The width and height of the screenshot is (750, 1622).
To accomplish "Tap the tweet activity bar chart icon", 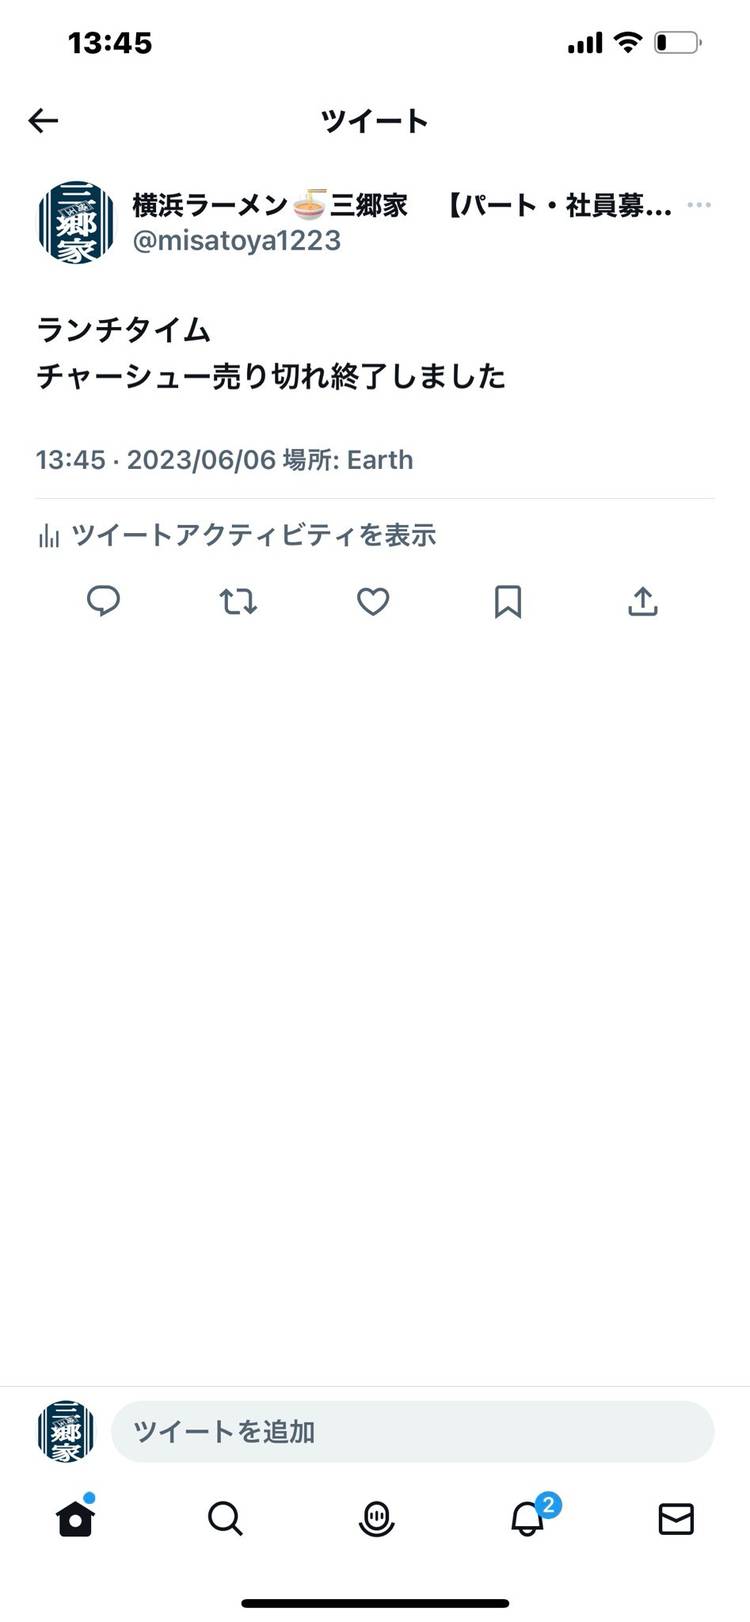I will pyautogui.click(x=48, y=537).
